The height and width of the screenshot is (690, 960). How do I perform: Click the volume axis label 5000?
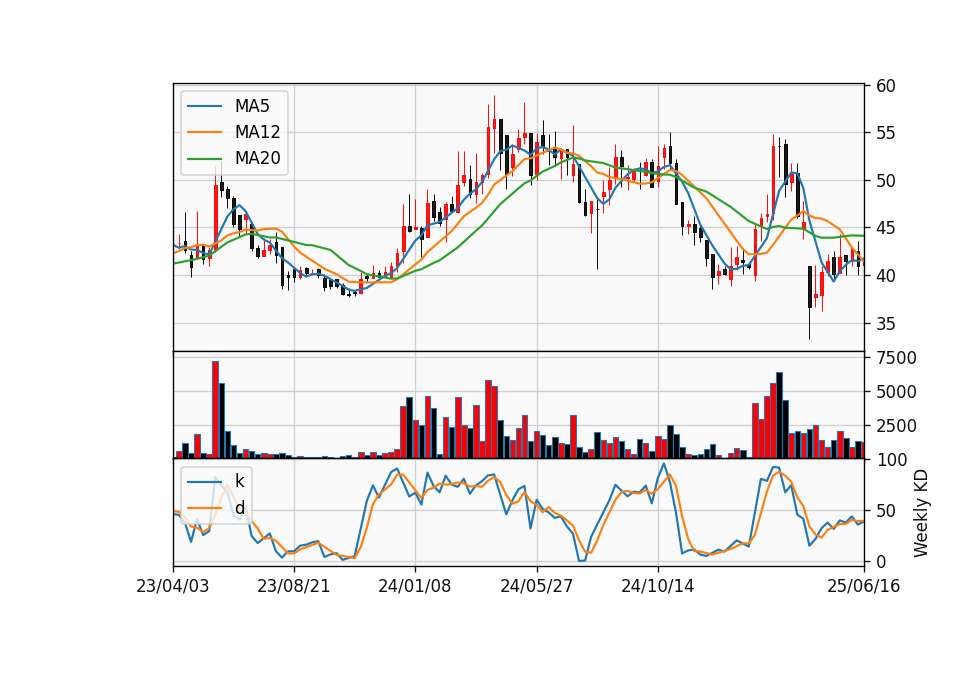point(896,392)
